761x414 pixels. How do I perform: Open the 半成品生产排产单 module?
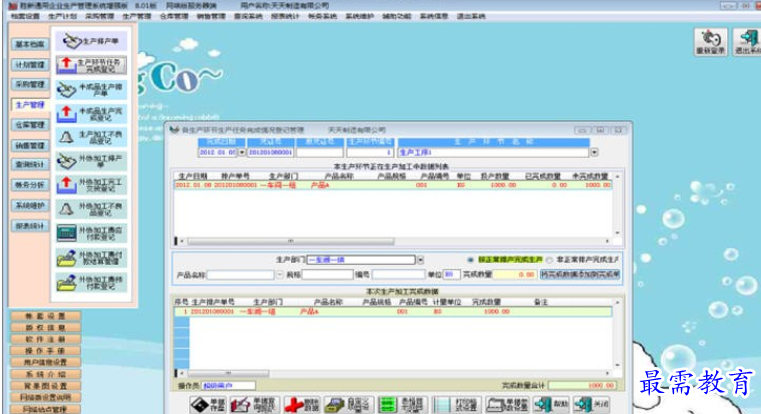(x=91, y=89)
